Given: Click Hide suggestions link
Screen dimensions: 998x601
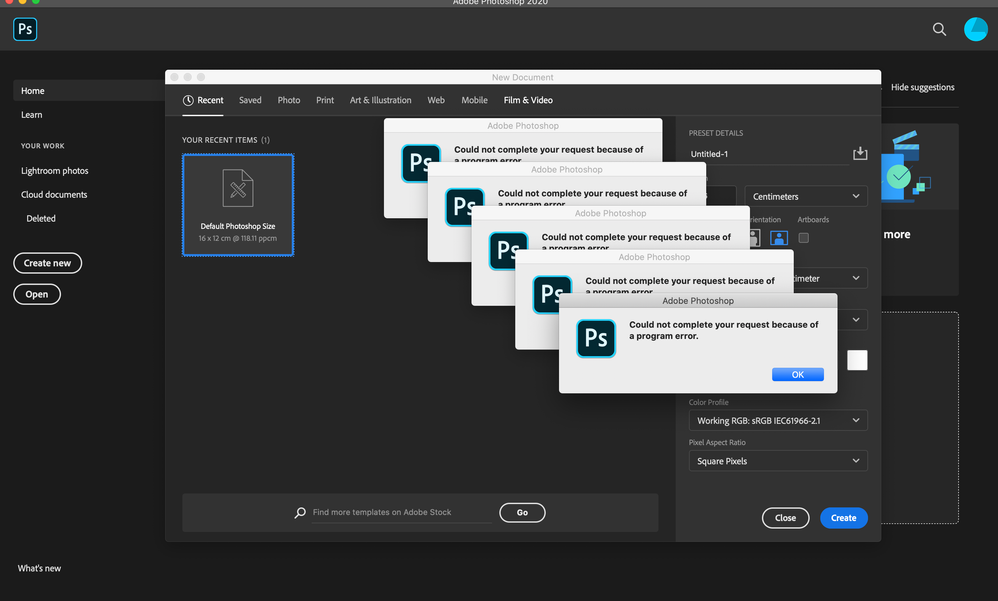Looking at the screenshot, I should coord(922,87).
